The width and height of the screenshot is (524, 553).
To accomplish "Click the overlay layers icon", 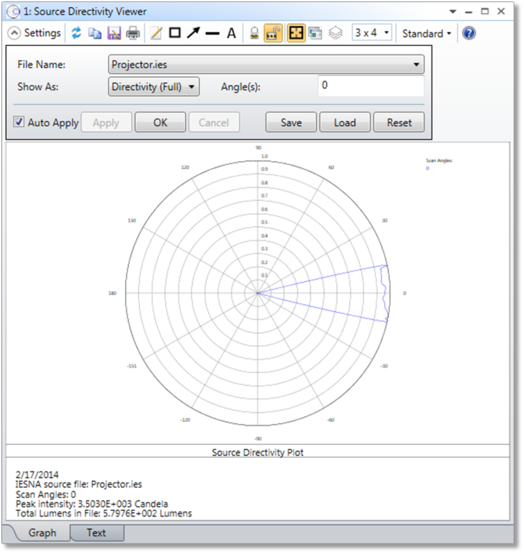I will [335, 34].
